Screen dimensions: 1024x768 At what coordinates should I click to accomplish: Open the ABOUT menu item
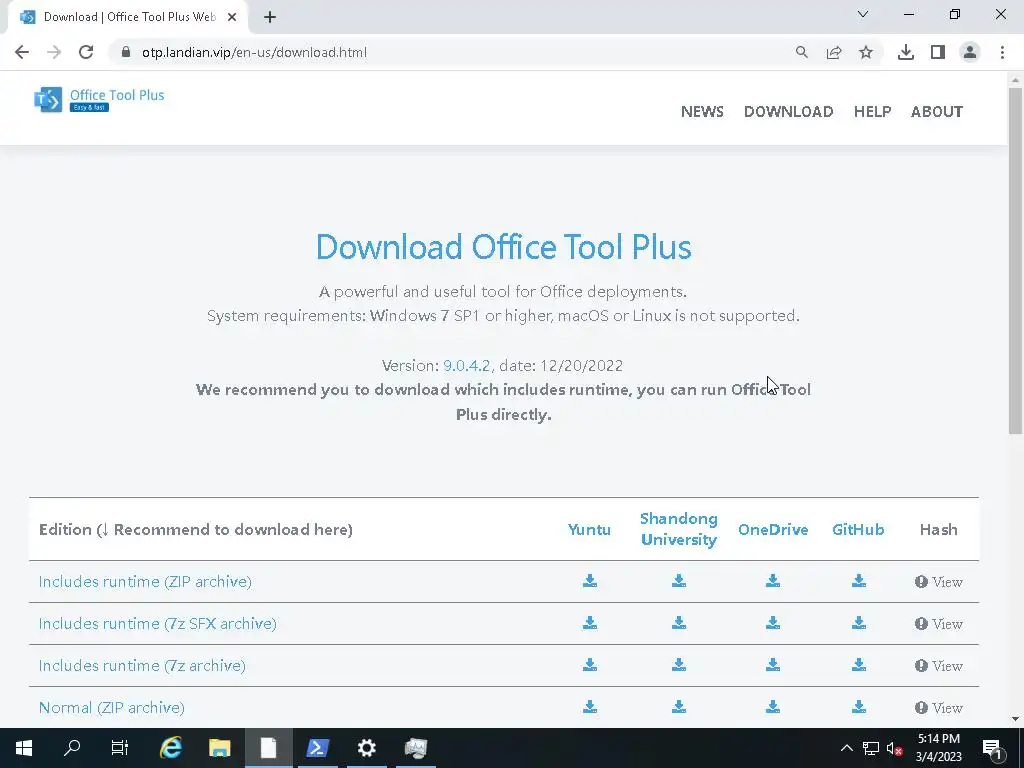(936, 112)
